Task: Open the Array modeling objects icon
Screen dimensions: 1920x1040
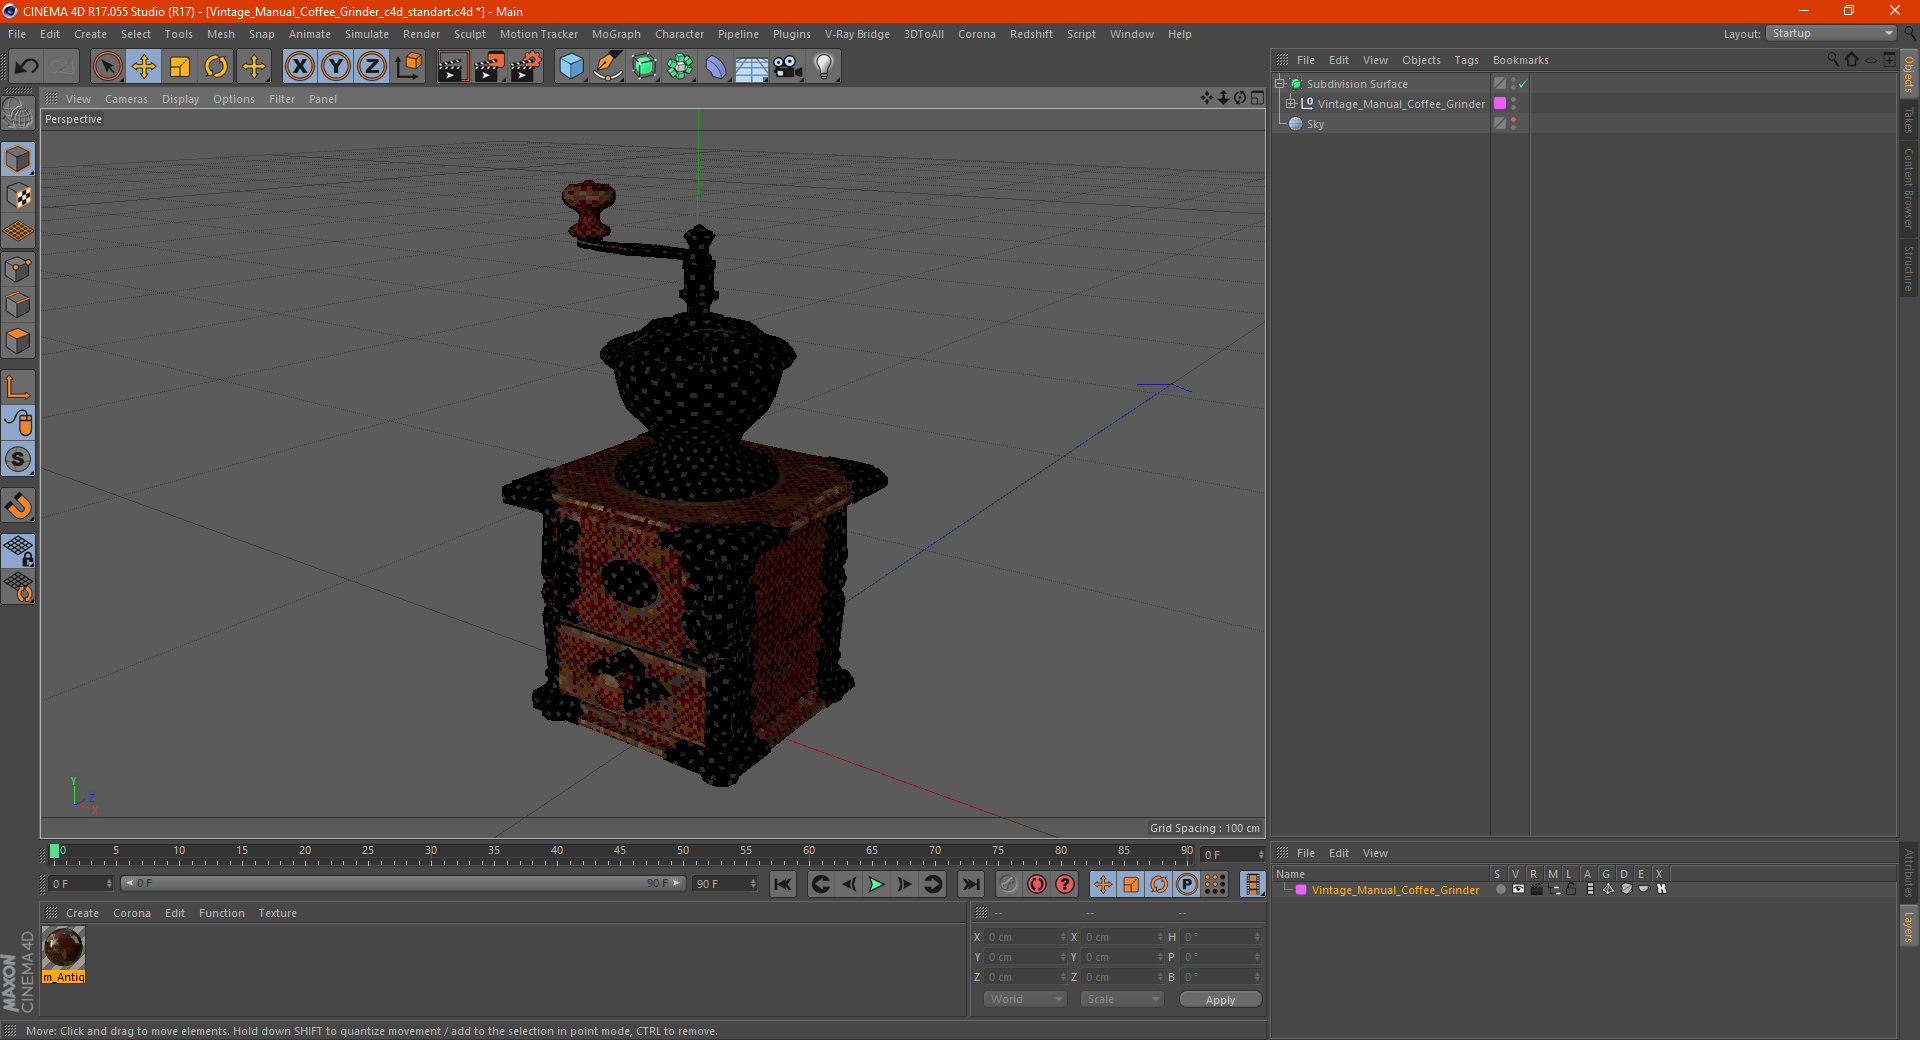Action: point(680,67)
